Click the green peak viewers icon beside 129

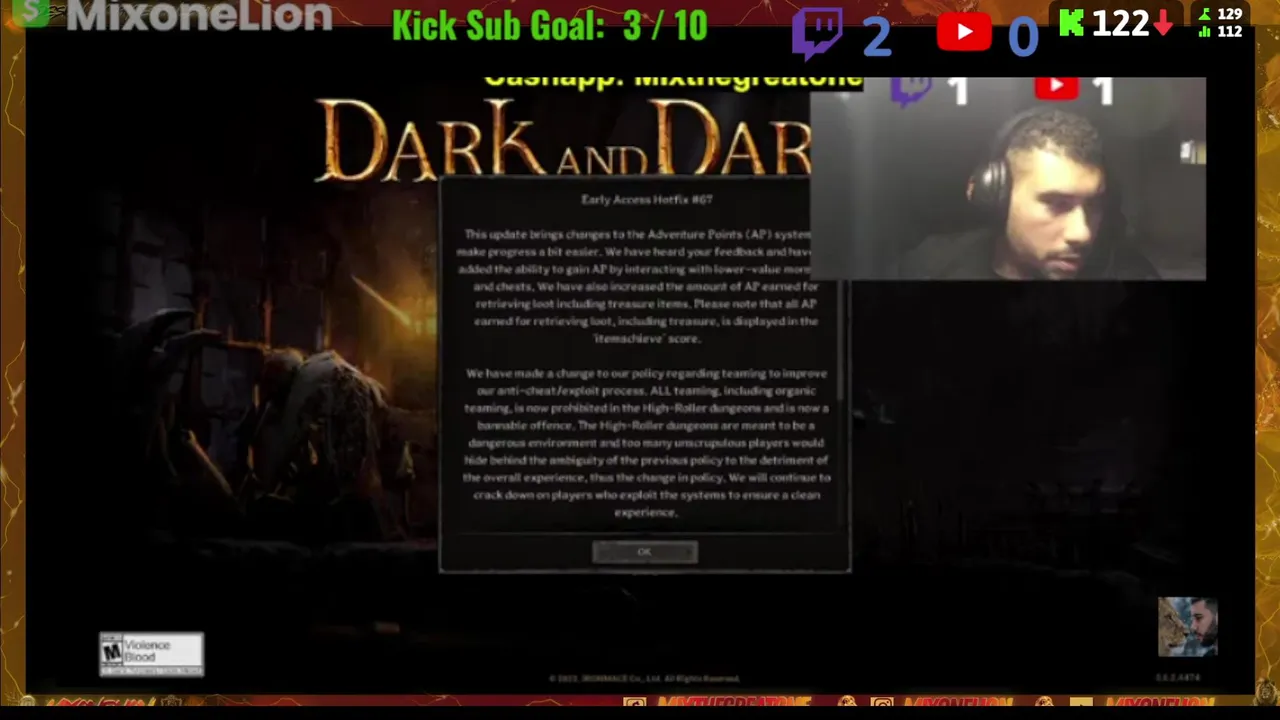coord(1204,14)
